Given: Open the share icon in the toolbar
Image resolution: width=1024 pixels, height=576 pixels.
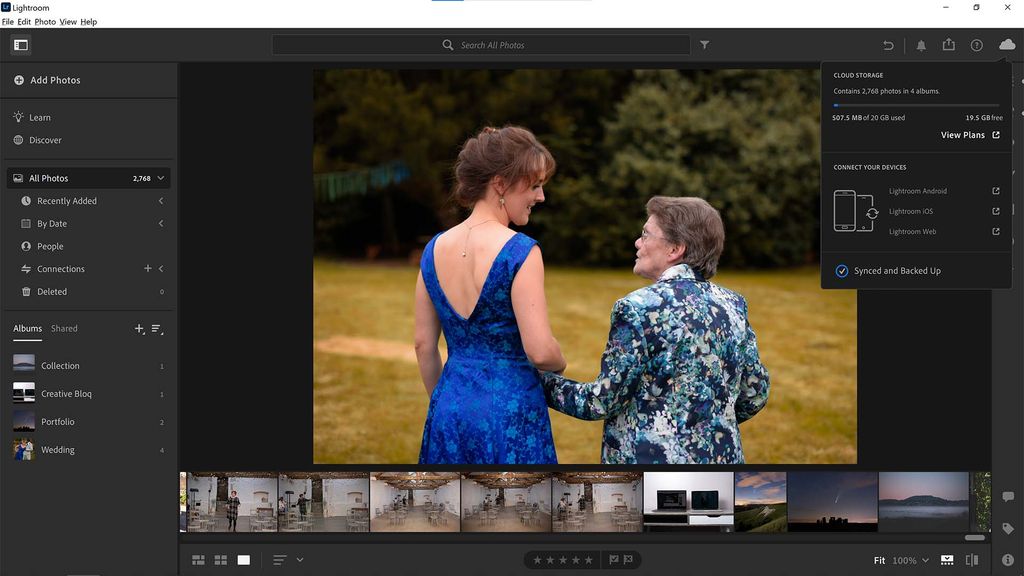Looking at the screenshot, I should 949,44.
